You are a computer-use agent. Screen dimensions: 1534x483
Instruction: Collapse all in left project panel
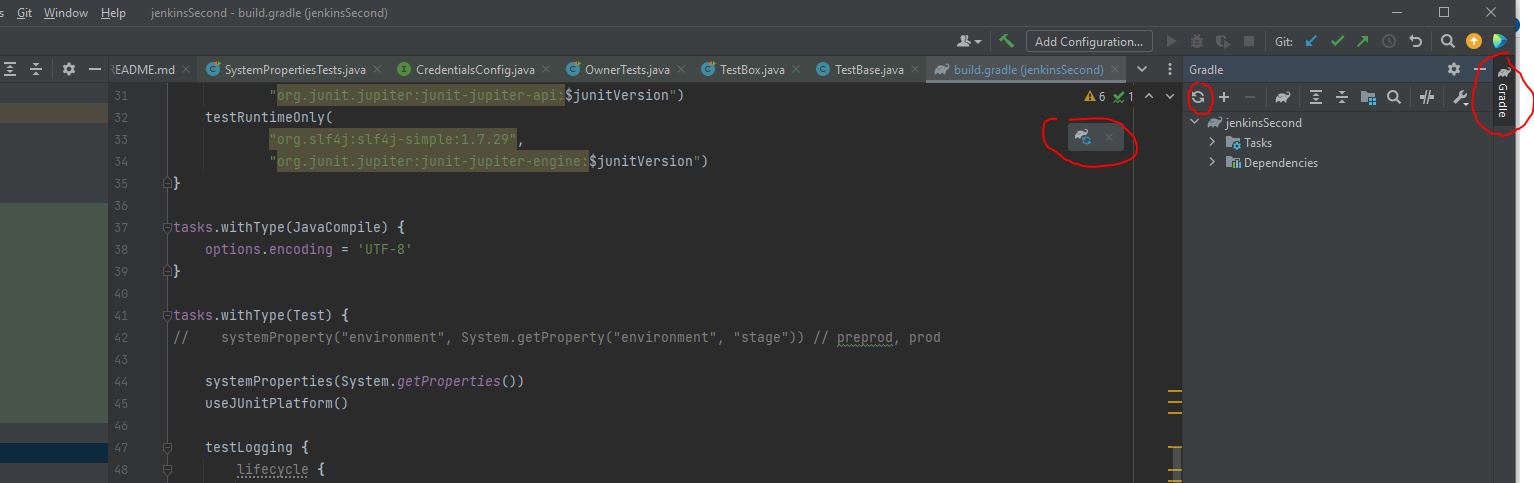click(x=36, y=69)
